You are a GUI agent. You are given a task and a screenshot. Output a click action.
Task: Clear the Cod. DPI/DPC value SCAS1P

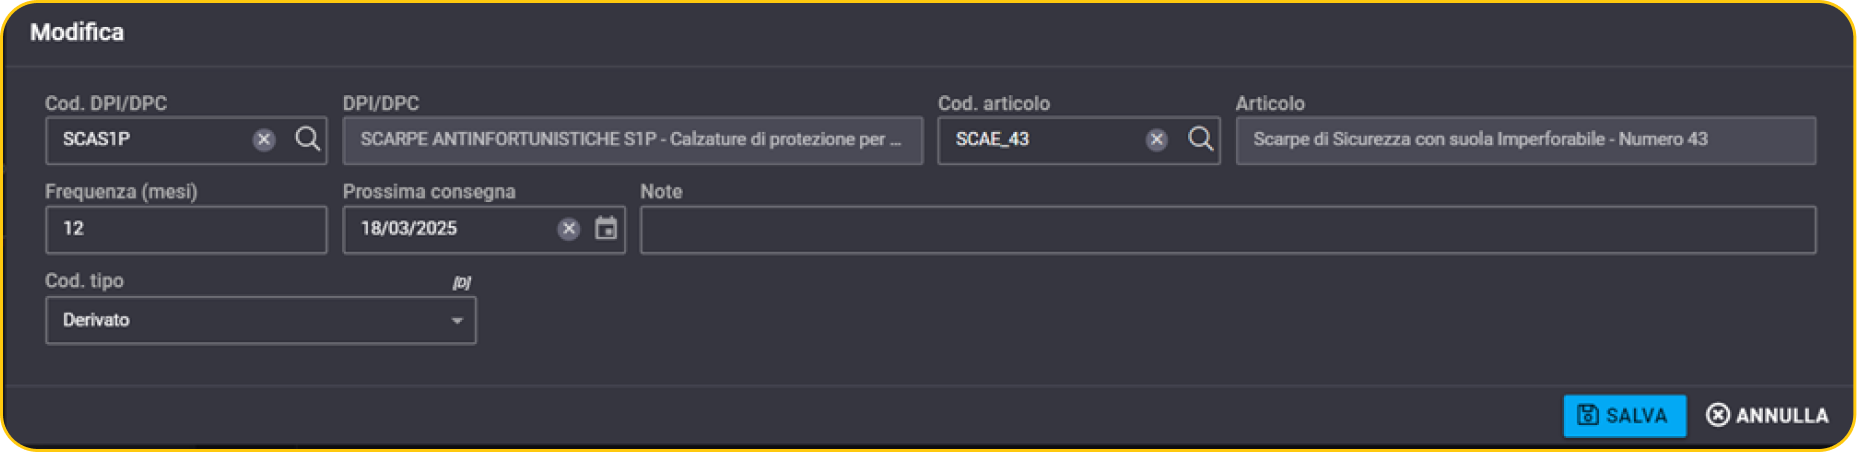(264, 139)
